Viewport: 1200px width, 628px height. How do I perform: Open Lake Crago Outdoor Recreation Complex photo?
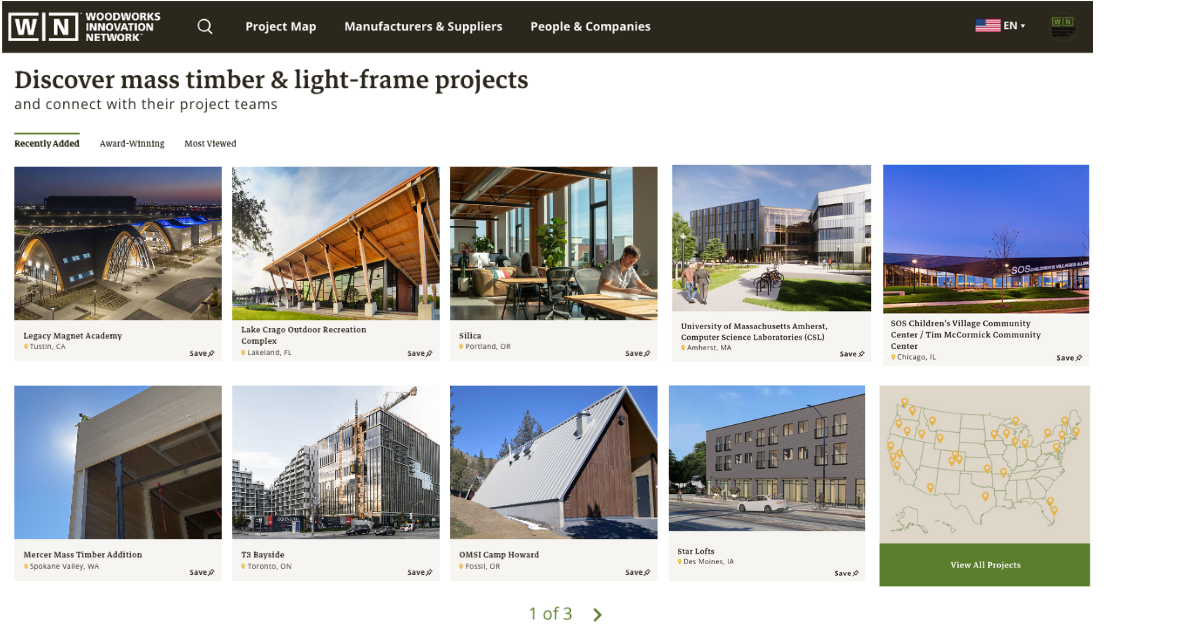tap(335, 243)
